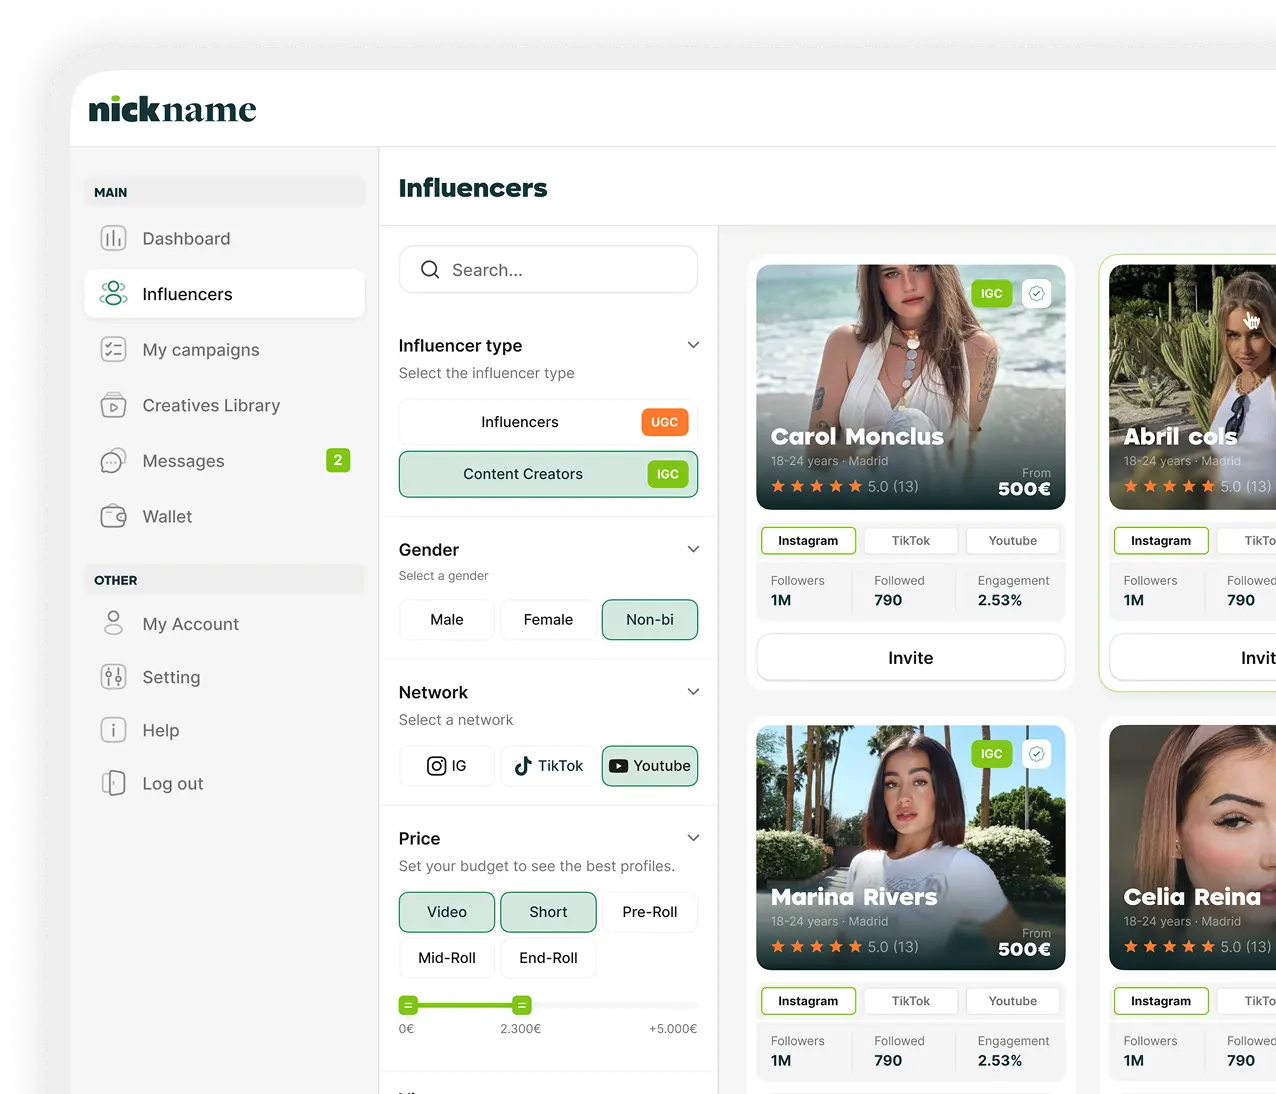Deselect the Non-bi gender filter
Viewport: 1276px width, 1094px height.
pos(650,619)
